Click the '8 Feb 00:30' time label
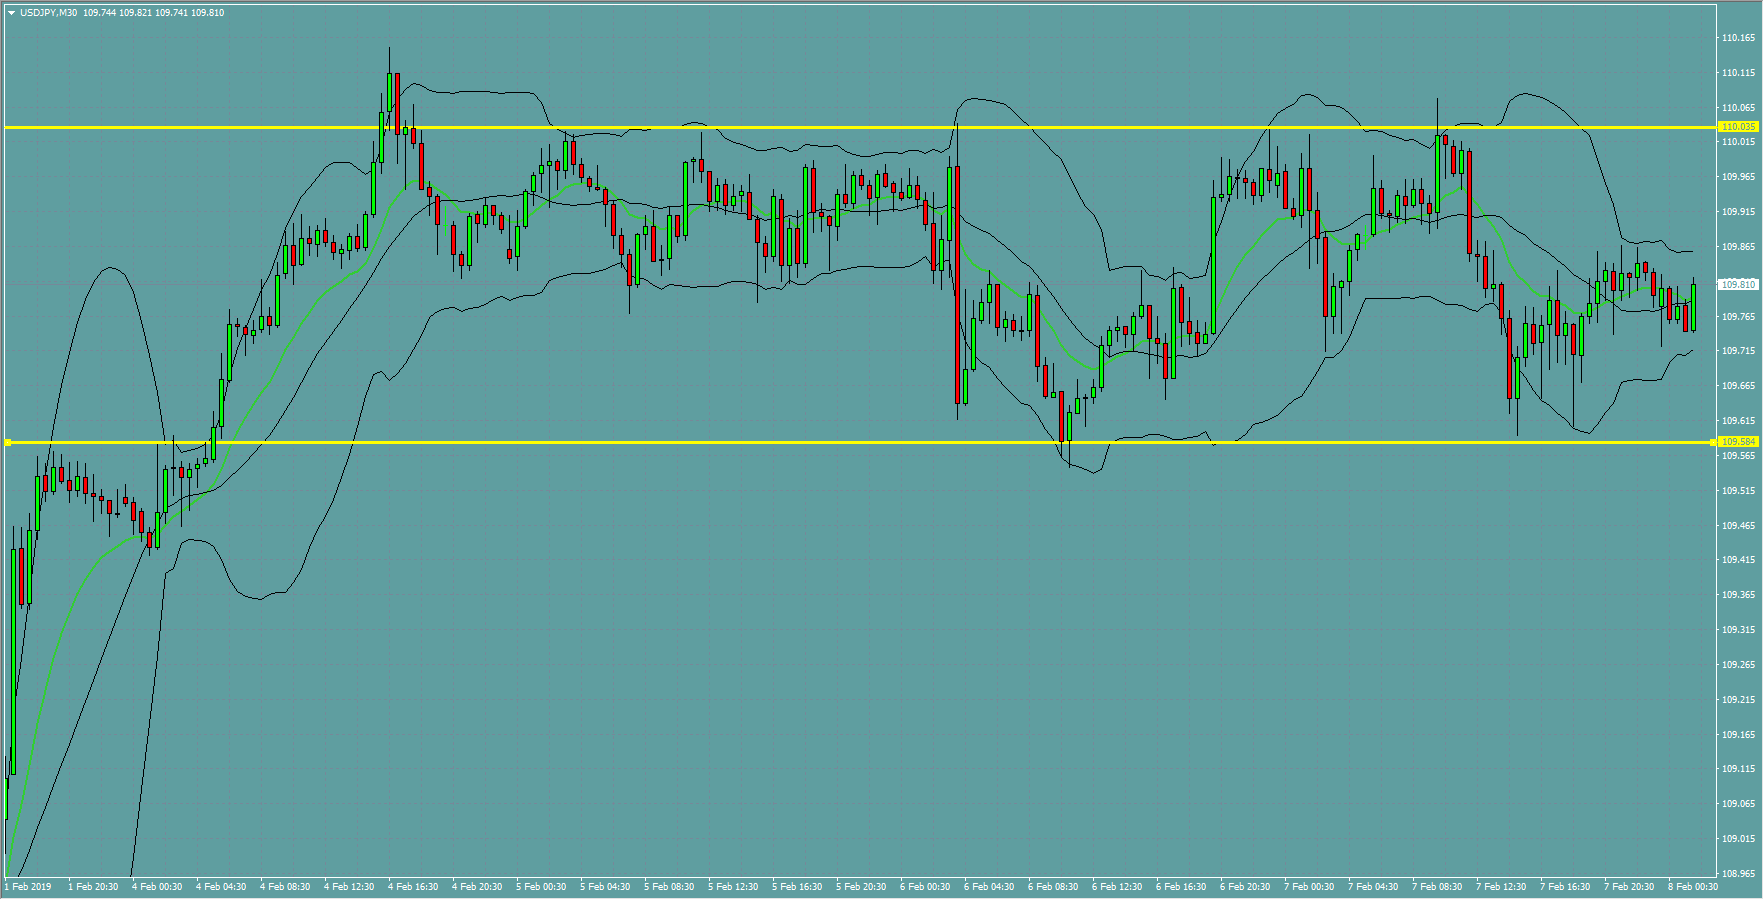1764x900 pixels. (1693, 887)
